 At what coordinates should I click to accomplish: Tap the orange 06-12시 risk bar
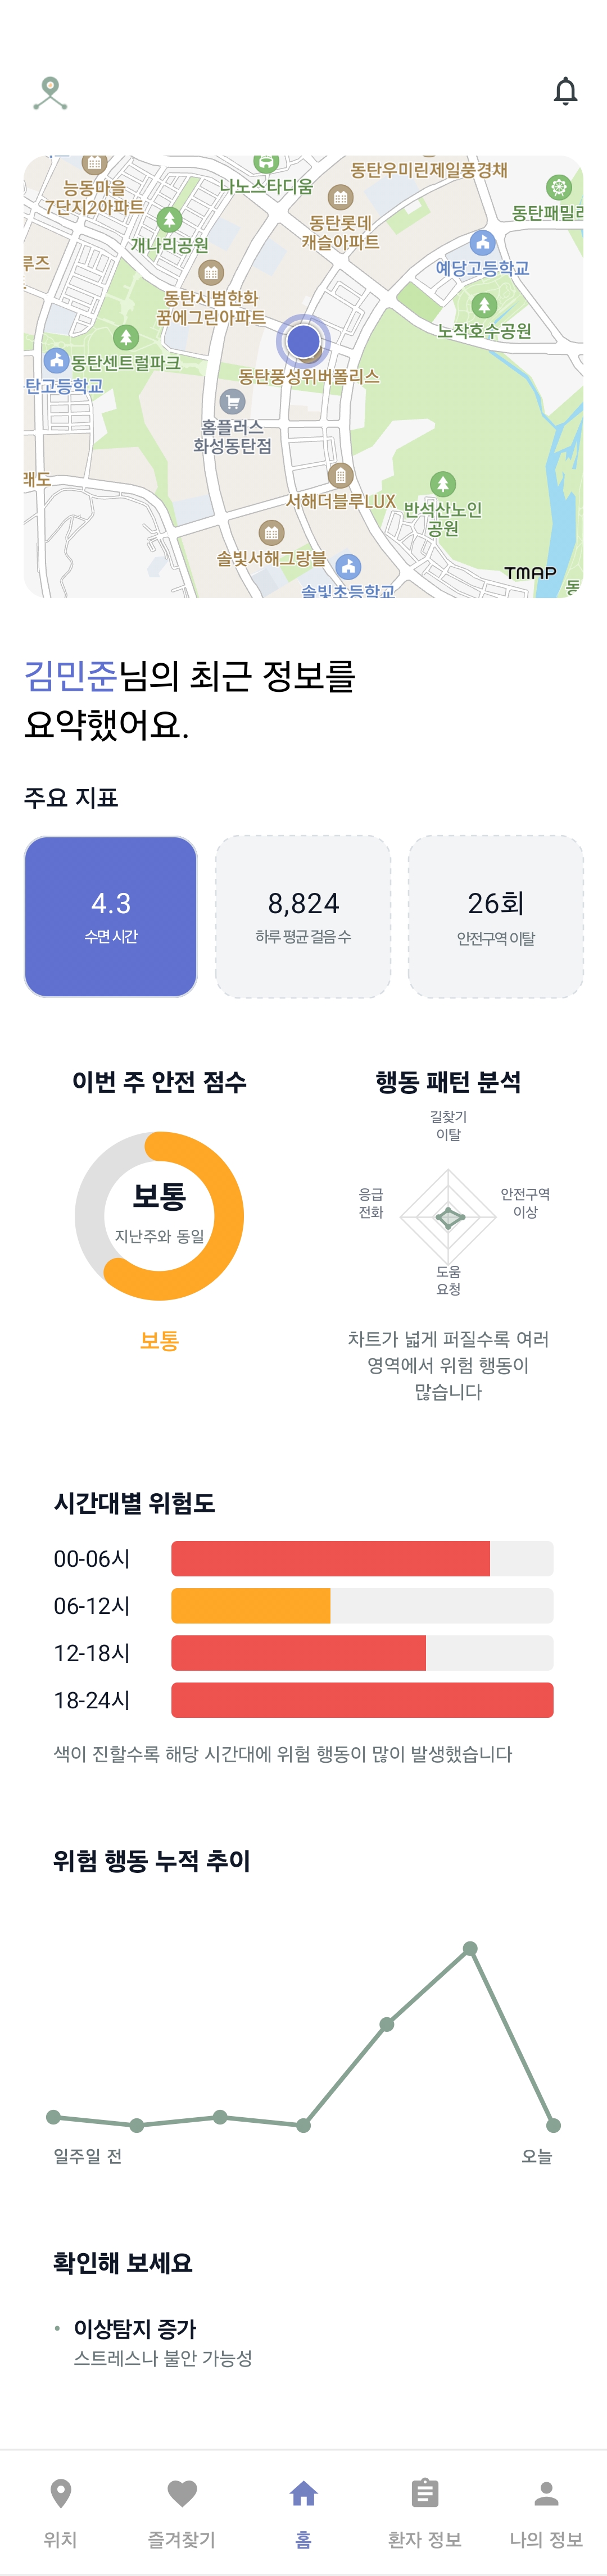point(251,1605)
